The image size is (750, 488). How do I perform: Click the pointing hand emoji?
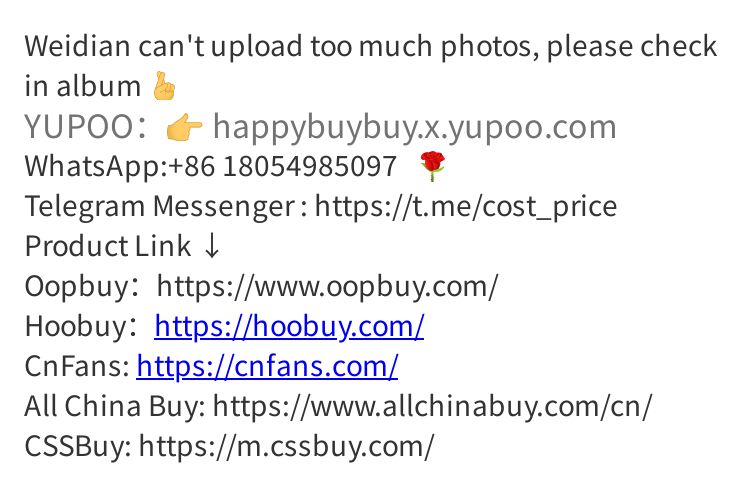click(x=184, y=127)
